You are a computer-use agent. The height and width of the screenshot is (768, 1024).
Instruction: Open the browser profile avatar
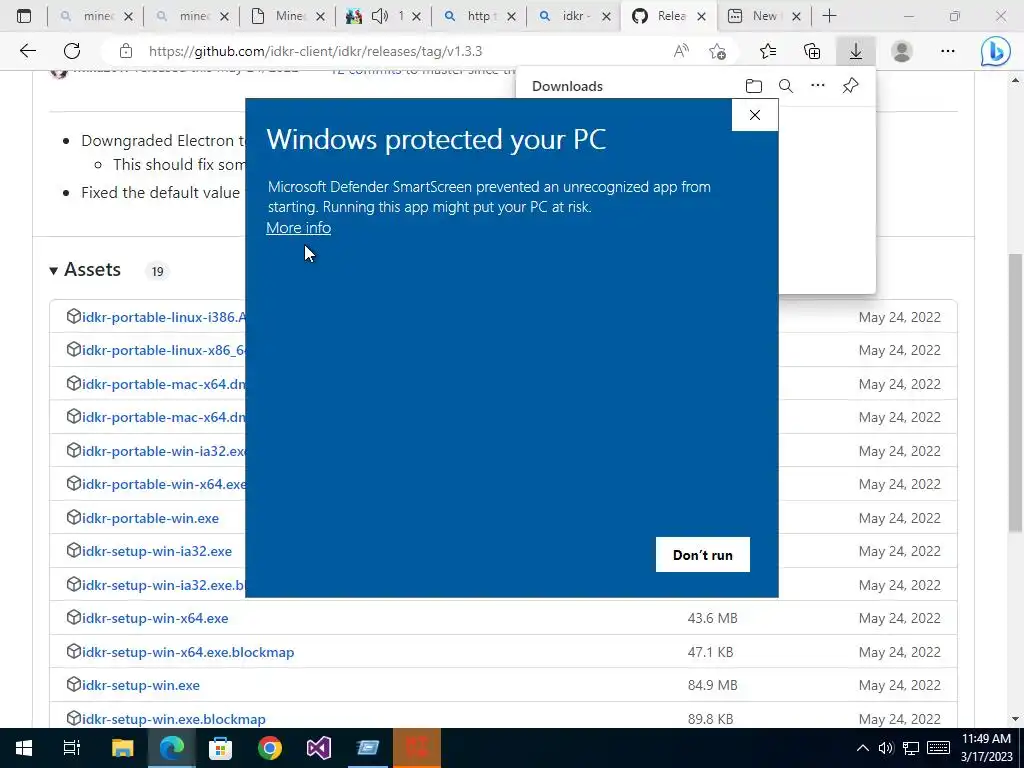[902, 51]
